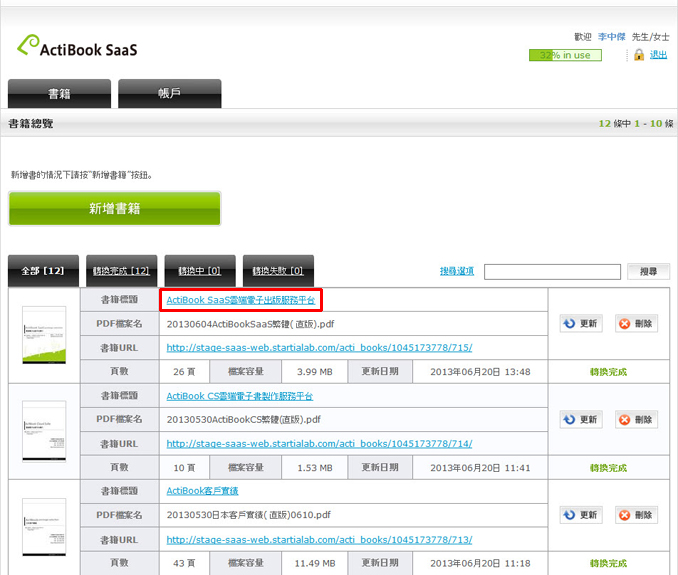Click the record count text 12 條中 1 - 10 條

[636, 124]
